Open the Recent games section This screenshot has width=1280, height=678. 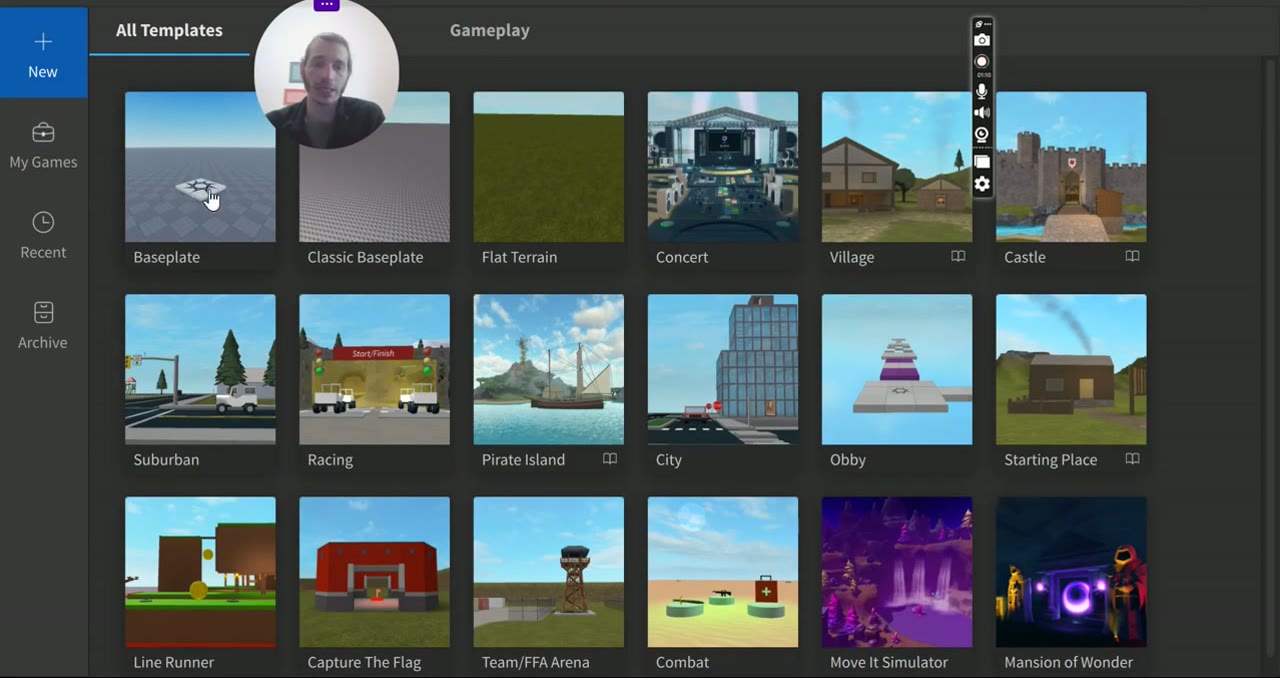click(x=43, y=236)
